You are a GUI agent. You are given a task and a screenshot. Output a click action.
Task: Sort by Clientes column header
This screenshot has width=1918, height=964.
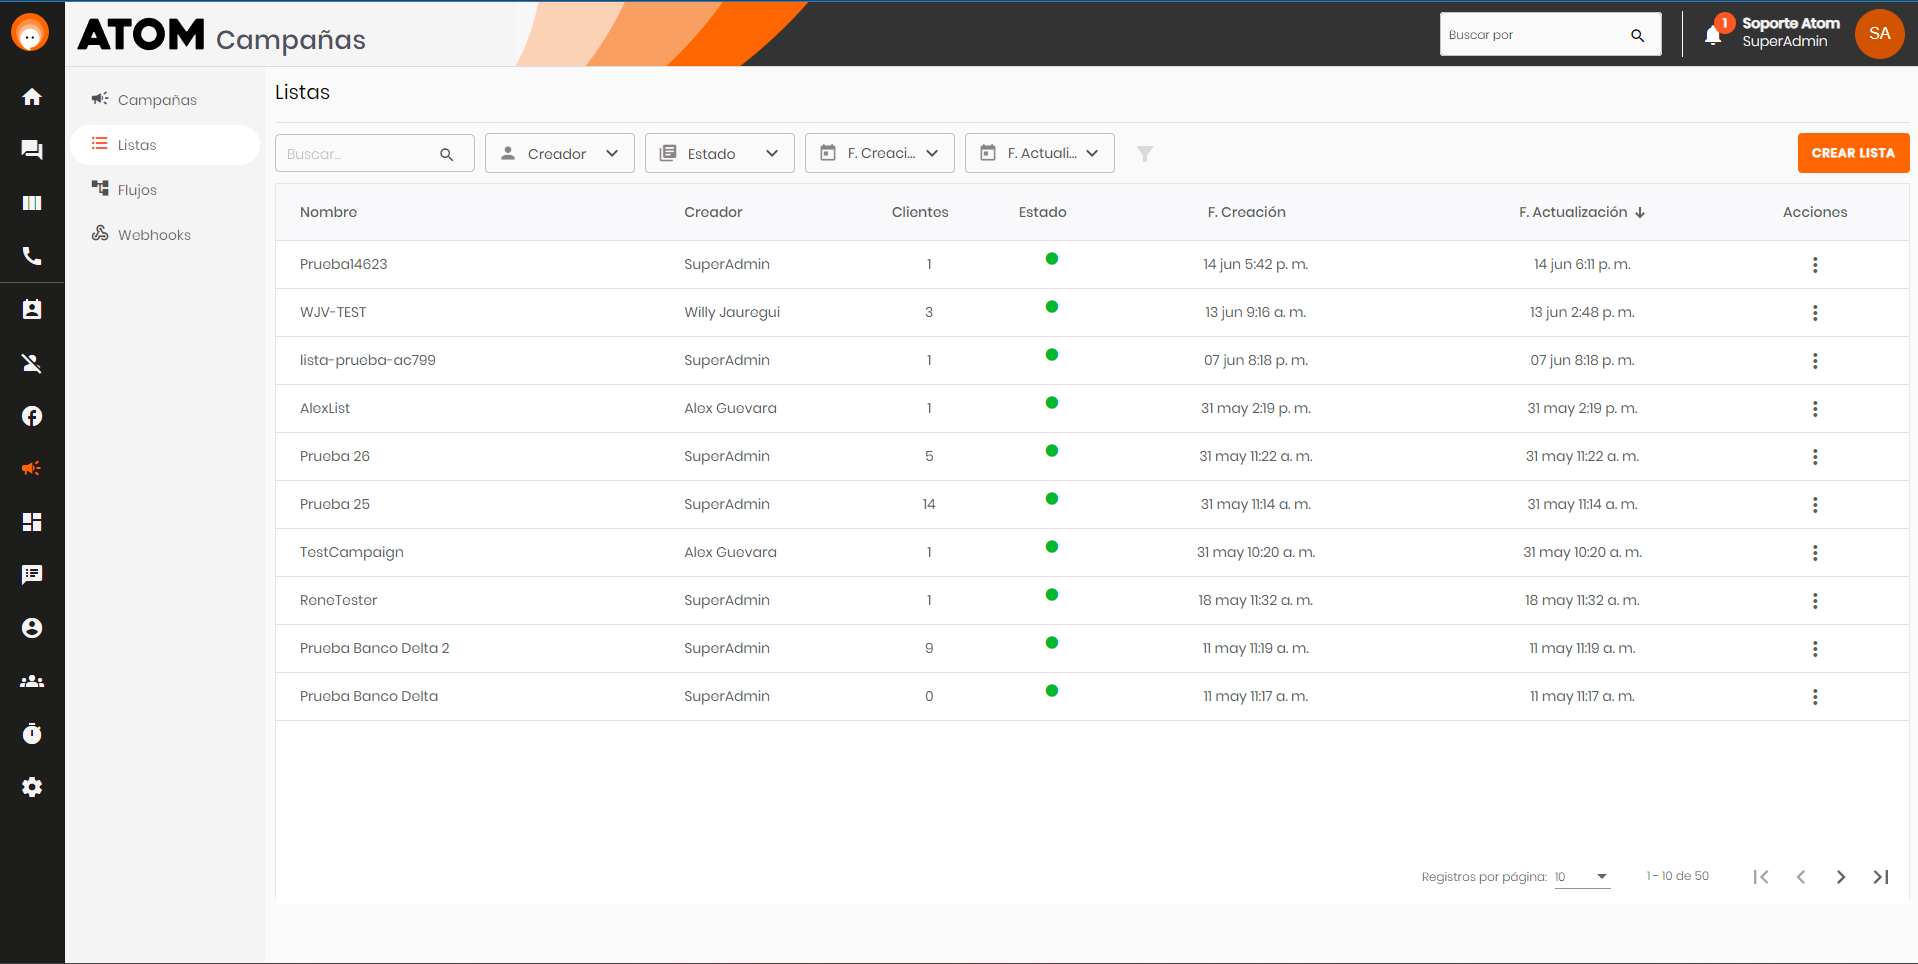pyautogui.click(x=920, y=212)
